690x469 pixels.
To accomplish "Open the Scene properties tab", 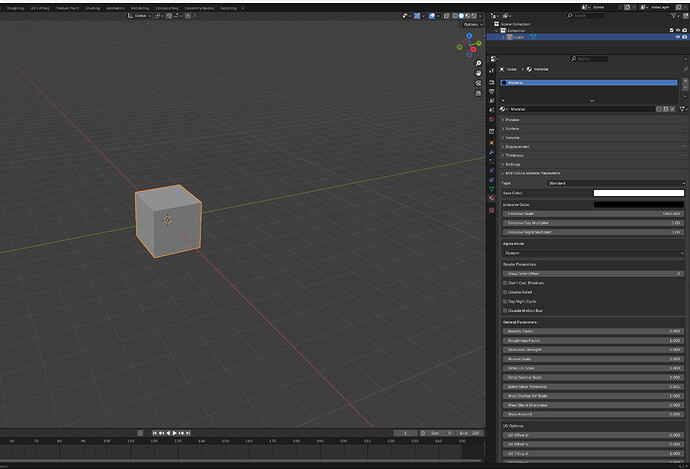I will 492,110.
